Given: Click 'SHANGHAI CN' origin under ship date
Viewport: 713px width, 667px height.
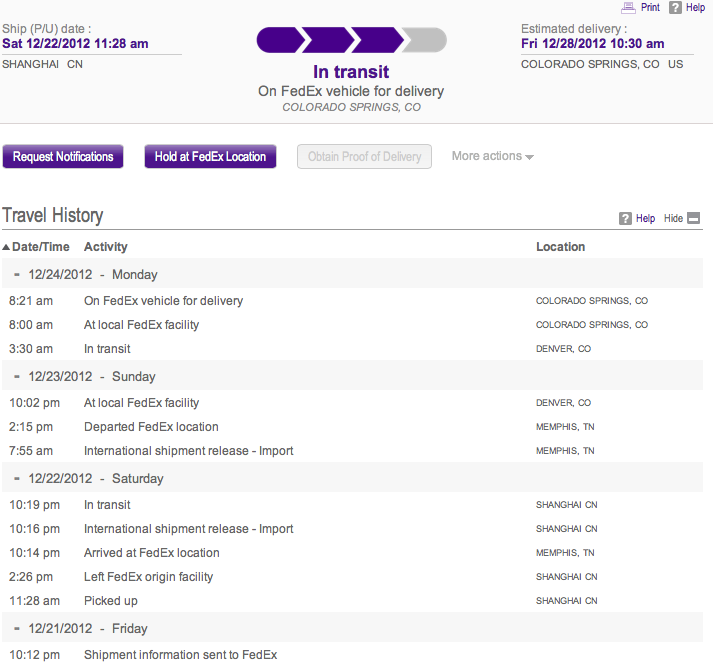Looking at the screenshot, I should (x=42, y=64).
